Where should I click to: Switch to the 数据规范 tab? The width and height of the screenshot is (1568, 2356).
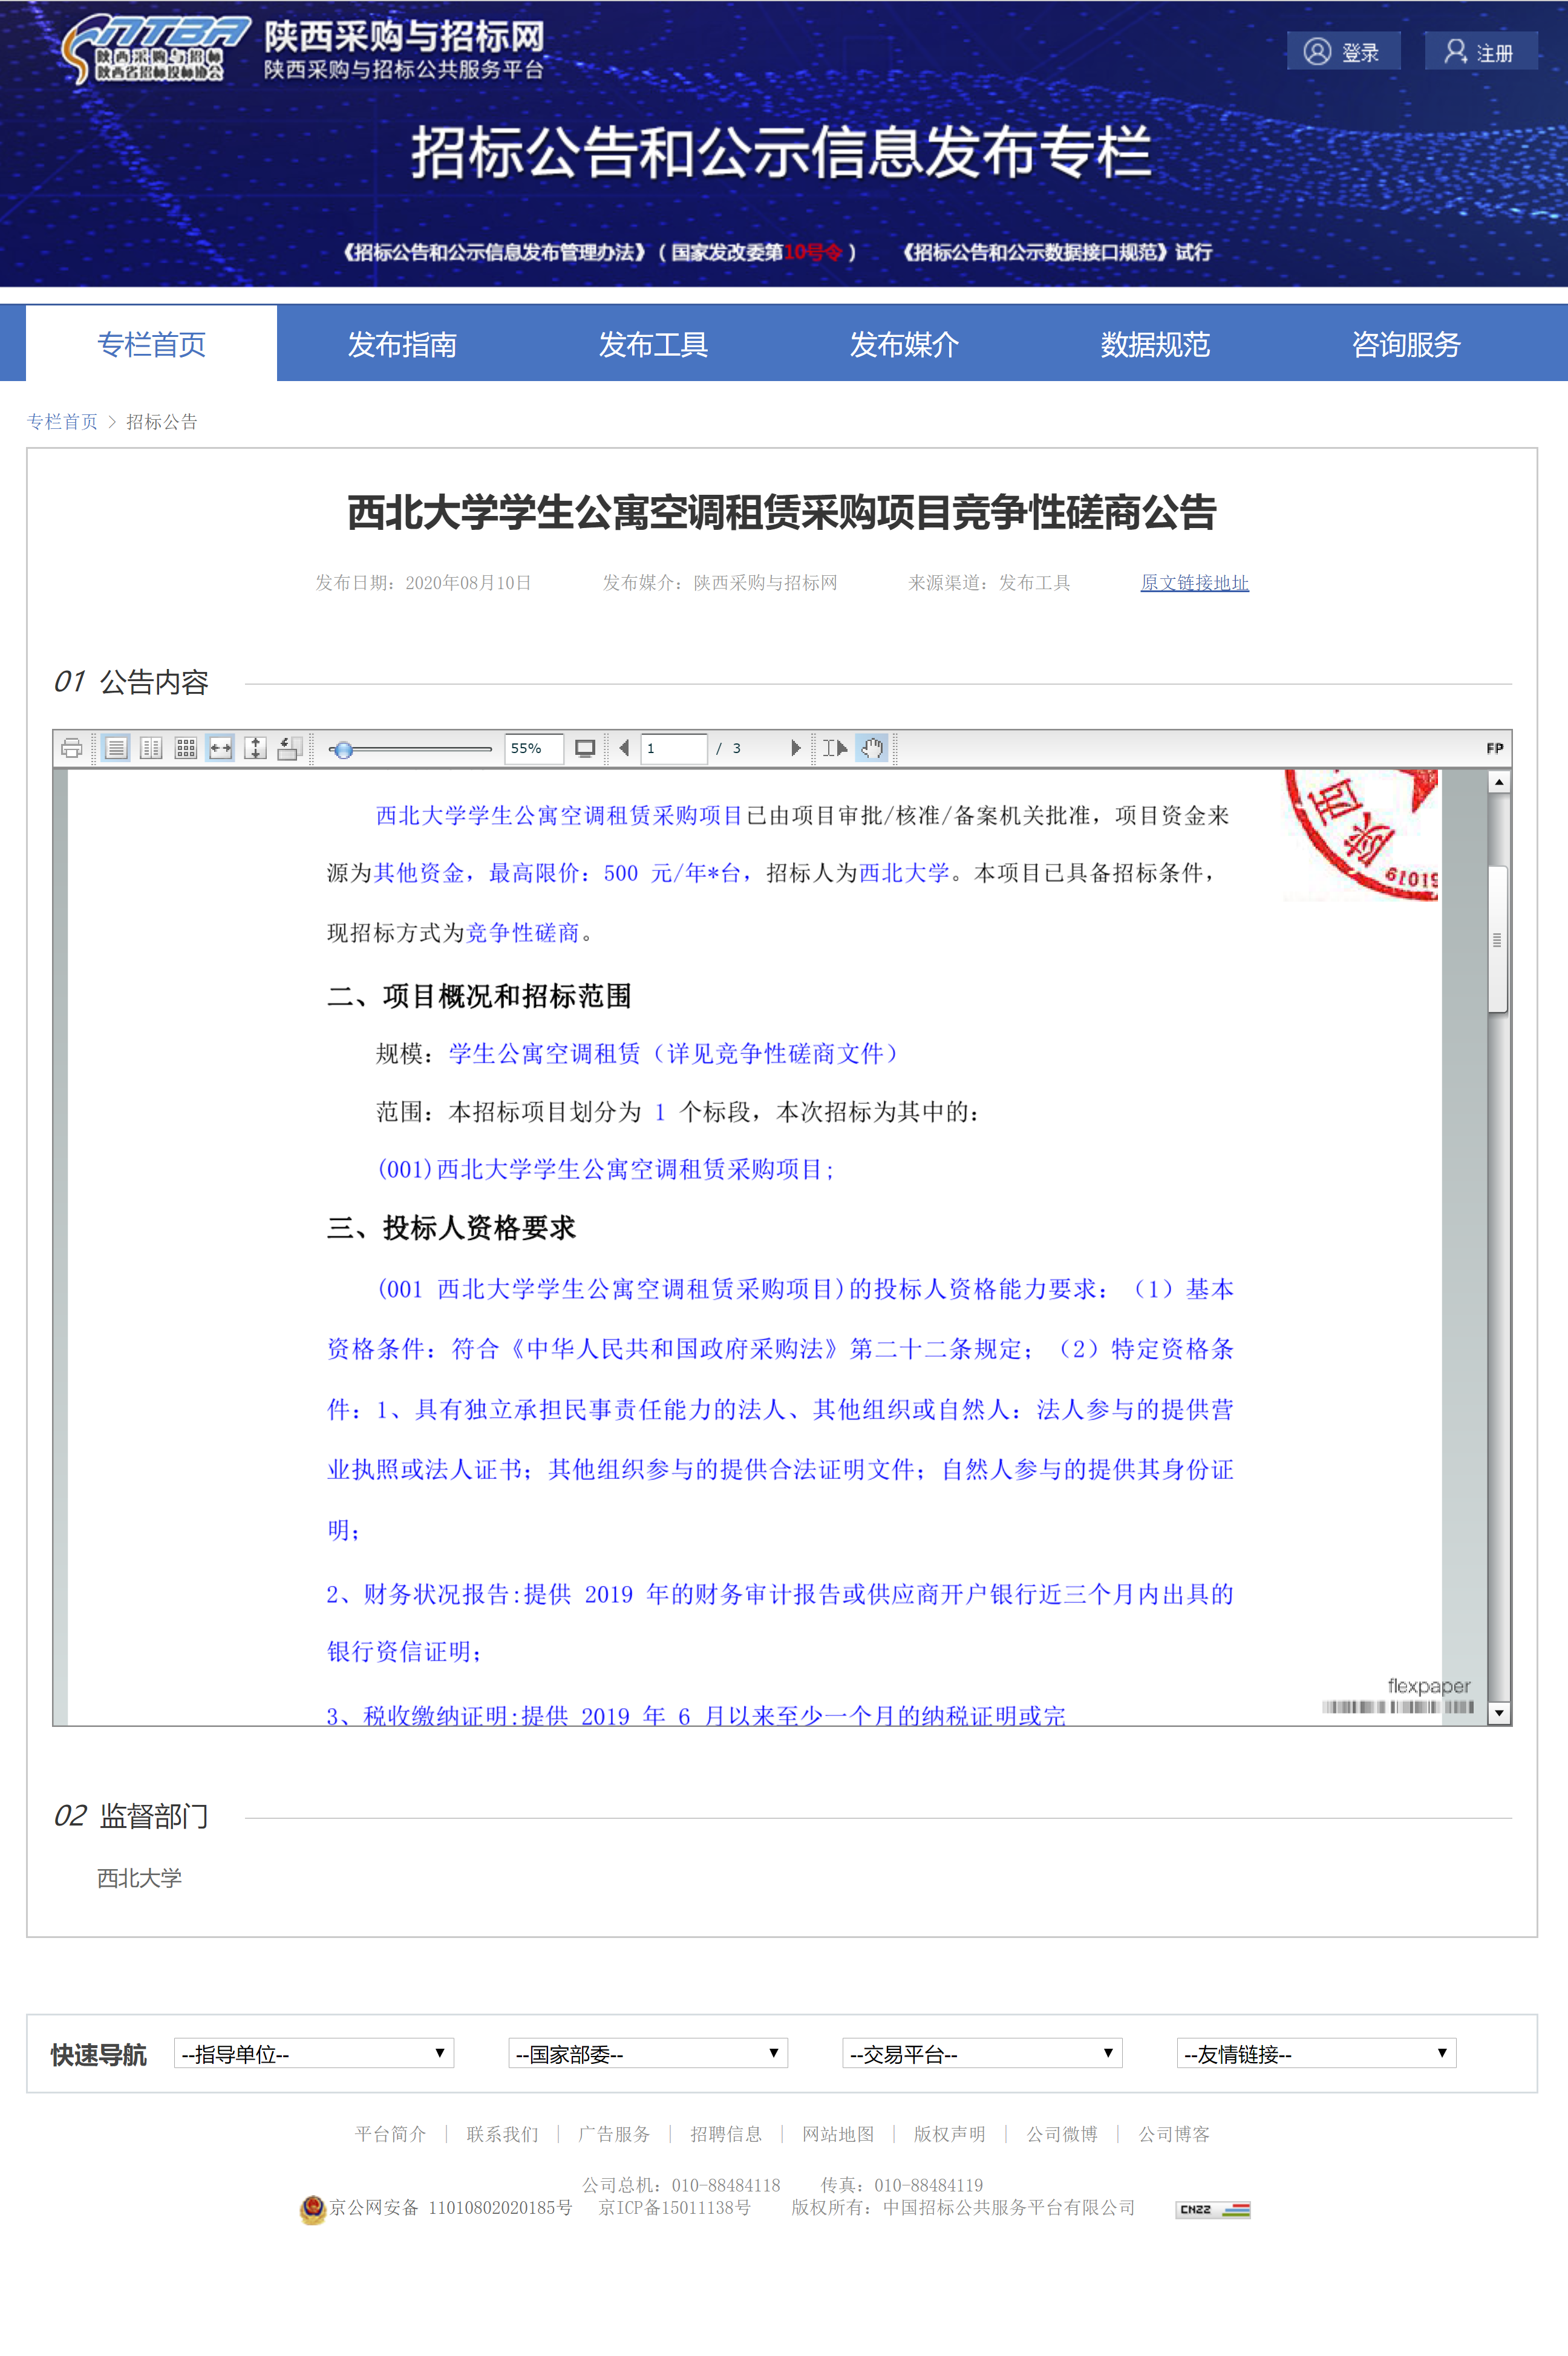pyautogui.click(x=1155, y=344)
